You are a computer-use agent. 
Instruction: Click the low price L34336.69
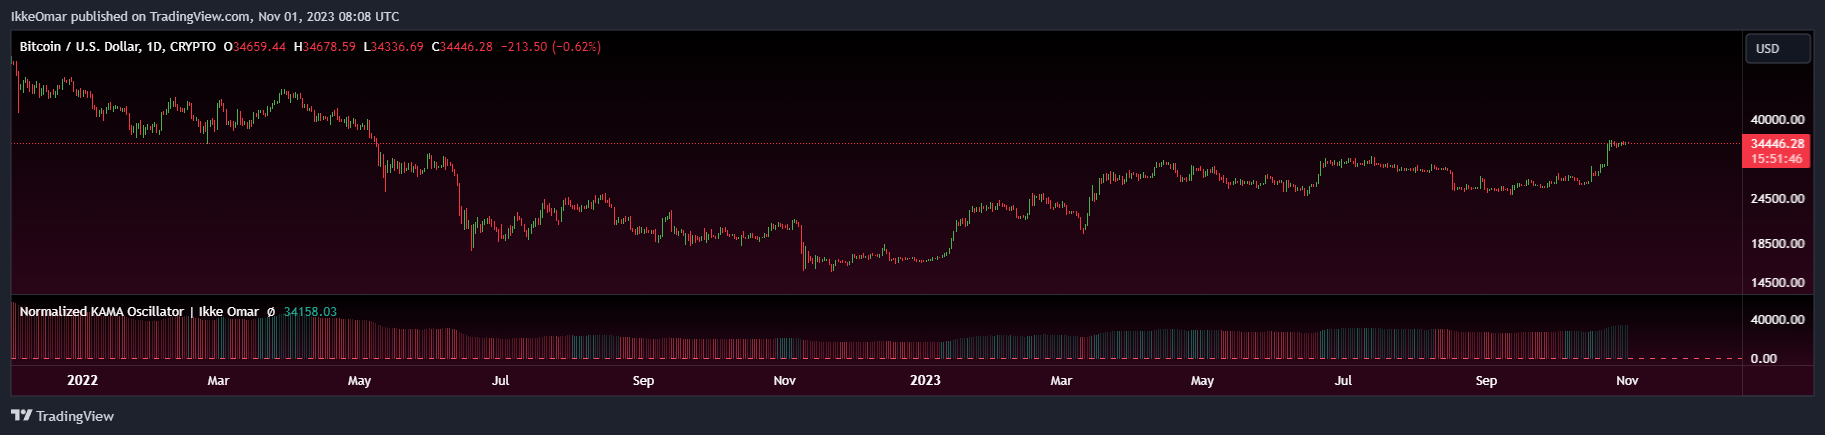coord(394,47)
